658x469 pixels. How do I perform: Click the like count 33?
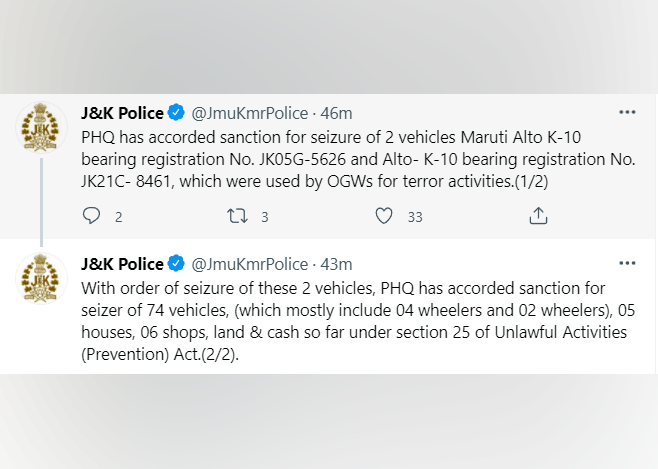coord(415,217)
